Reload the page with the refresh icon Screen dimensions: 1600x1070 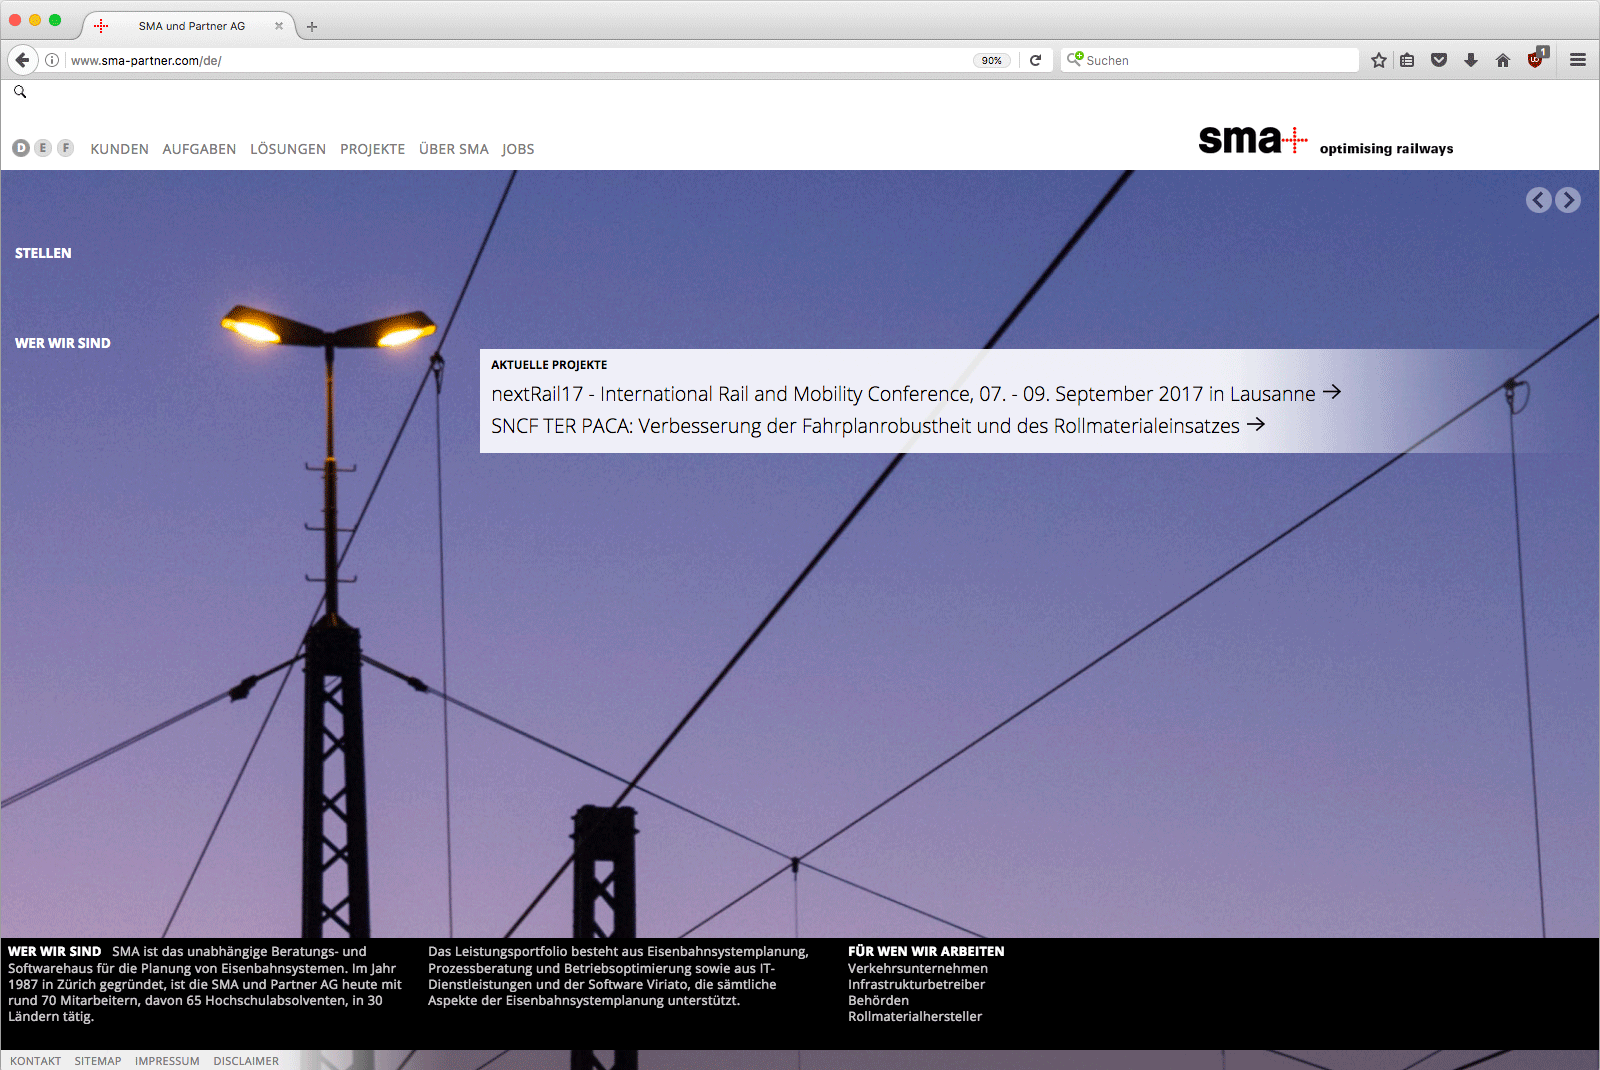tap(1036, 60)
